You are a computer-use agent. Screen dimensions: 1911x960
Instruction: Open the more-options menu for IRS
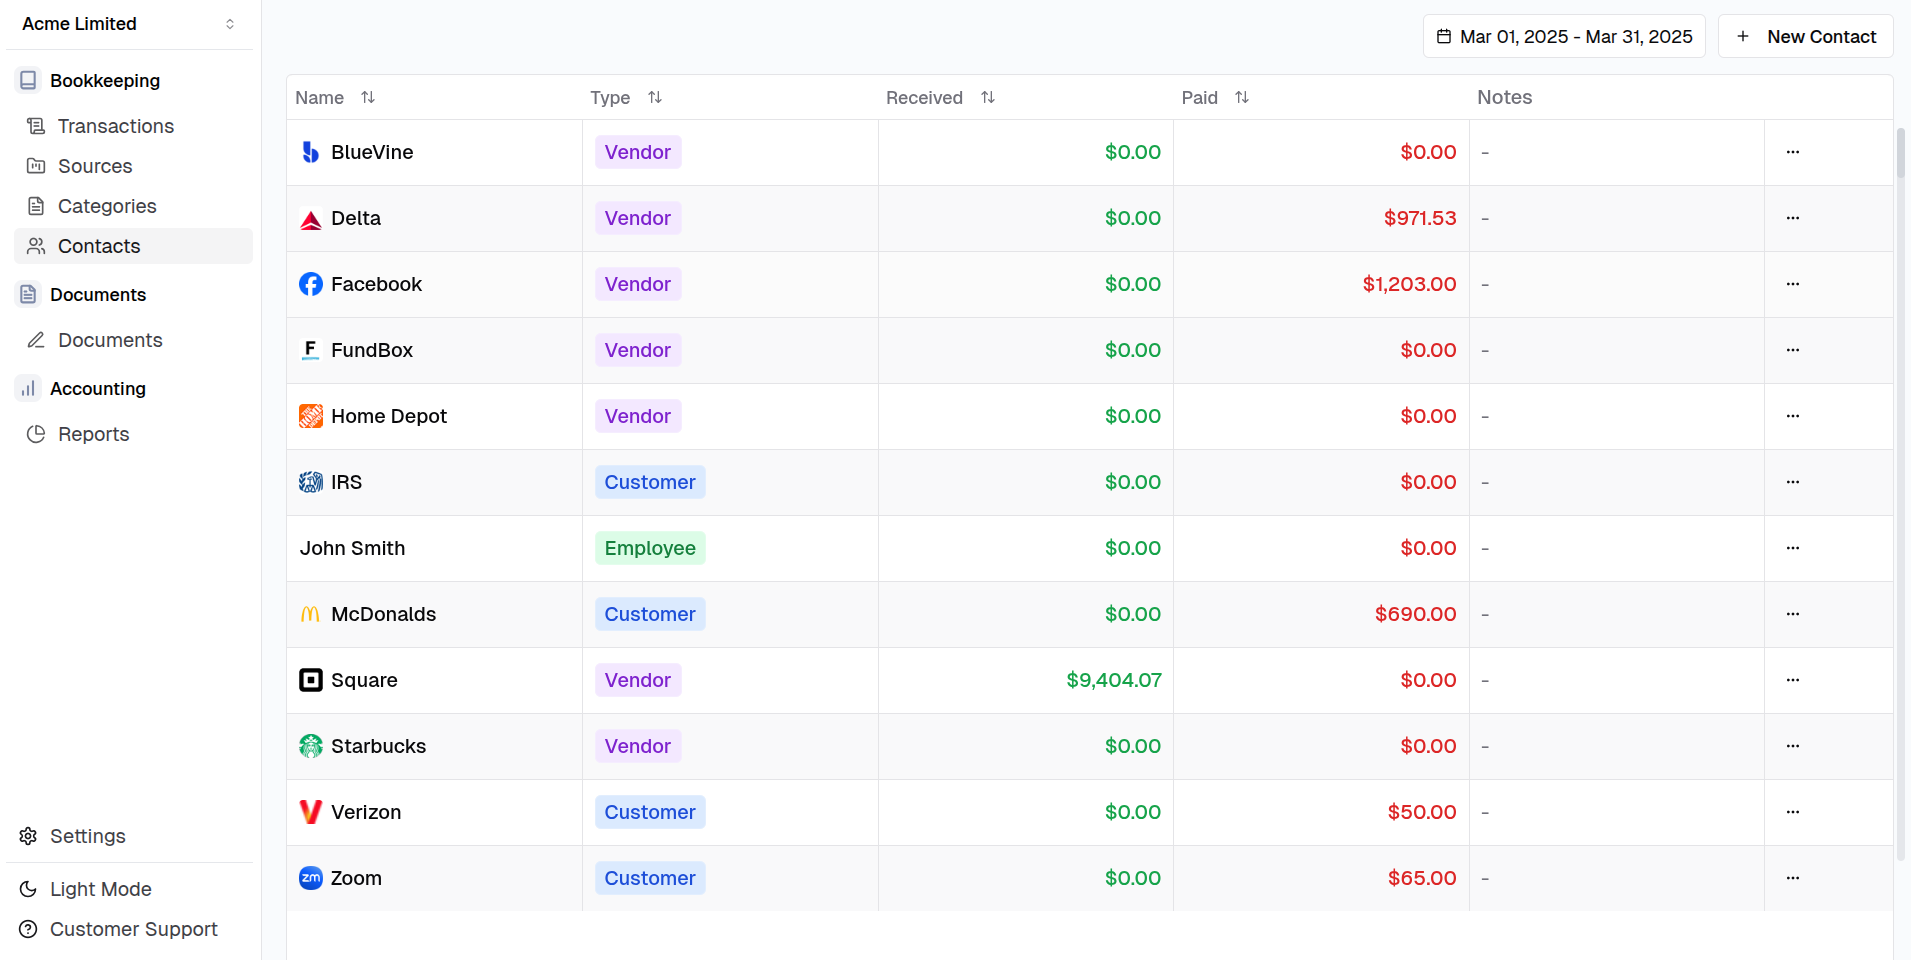1793,482
